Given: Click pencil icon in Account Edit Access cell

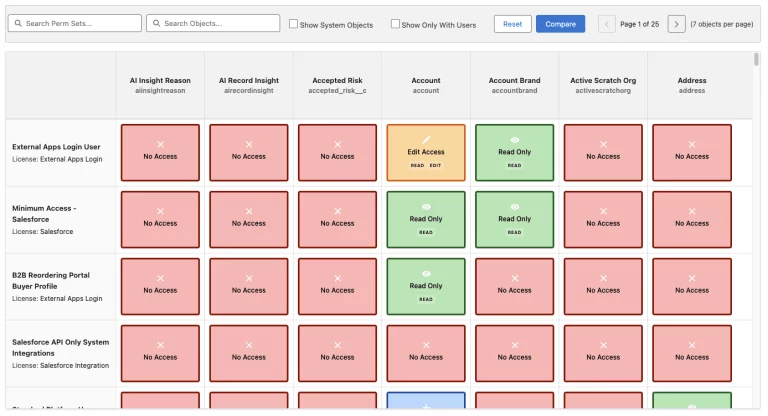Looking at the screenshot, I should pyautogui.click(x=426, y=140).
